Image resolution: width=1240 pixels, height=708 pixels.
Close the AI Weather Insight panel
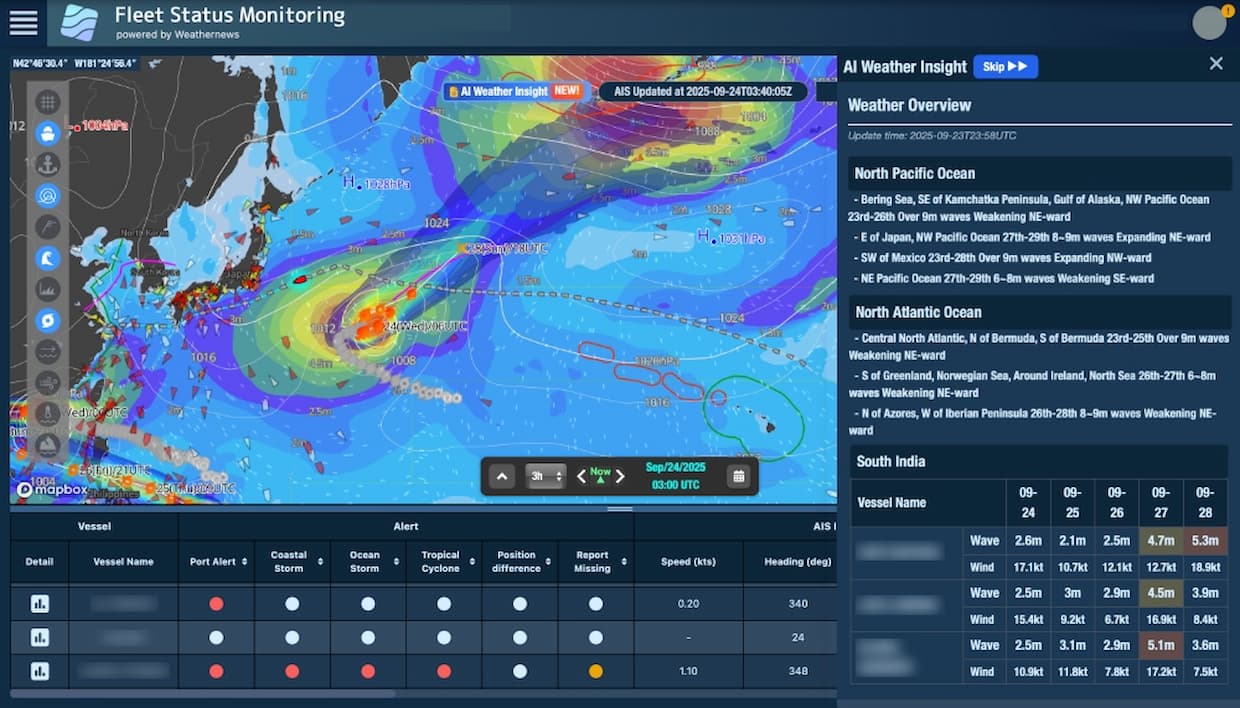coord(1216,64)
